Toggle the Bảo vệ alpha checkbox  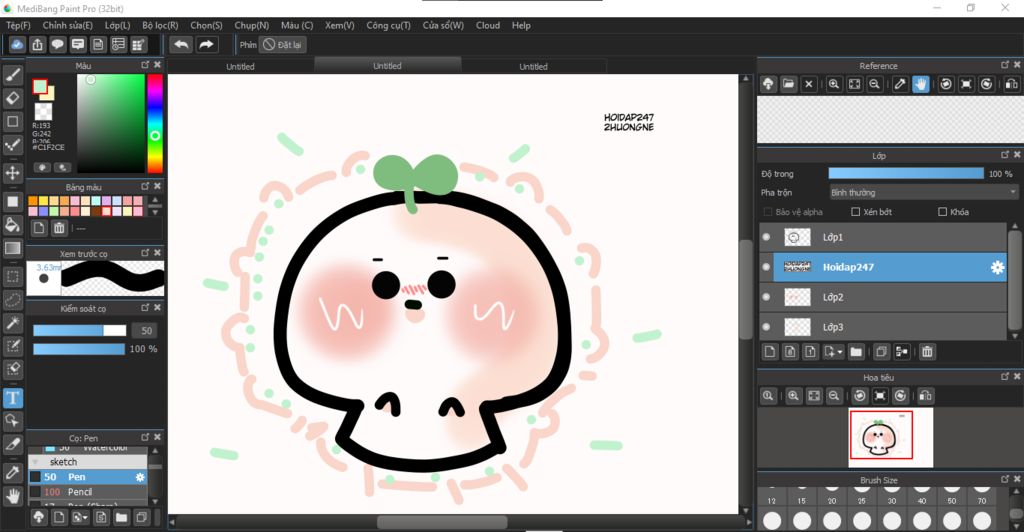click(x=768, y=211)
